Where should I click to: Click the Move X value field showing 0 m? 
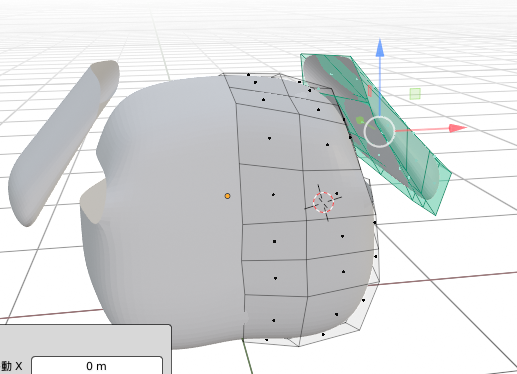(x=97, y=366)
